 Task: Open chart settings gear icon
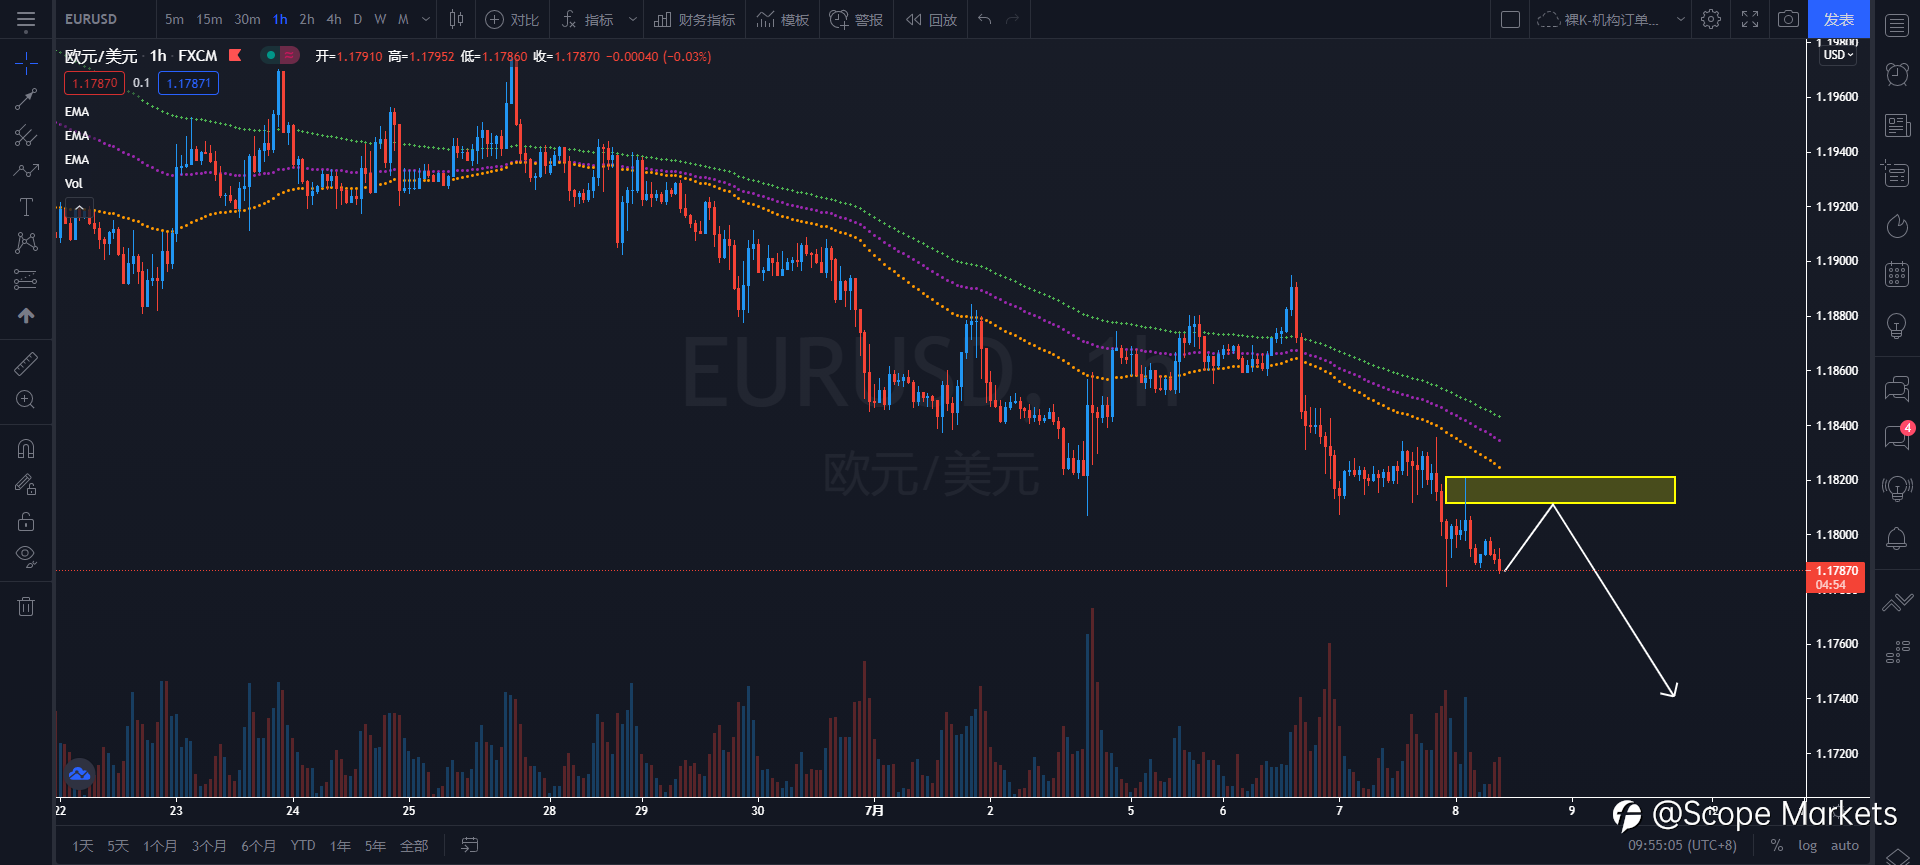pos(1711,19)
